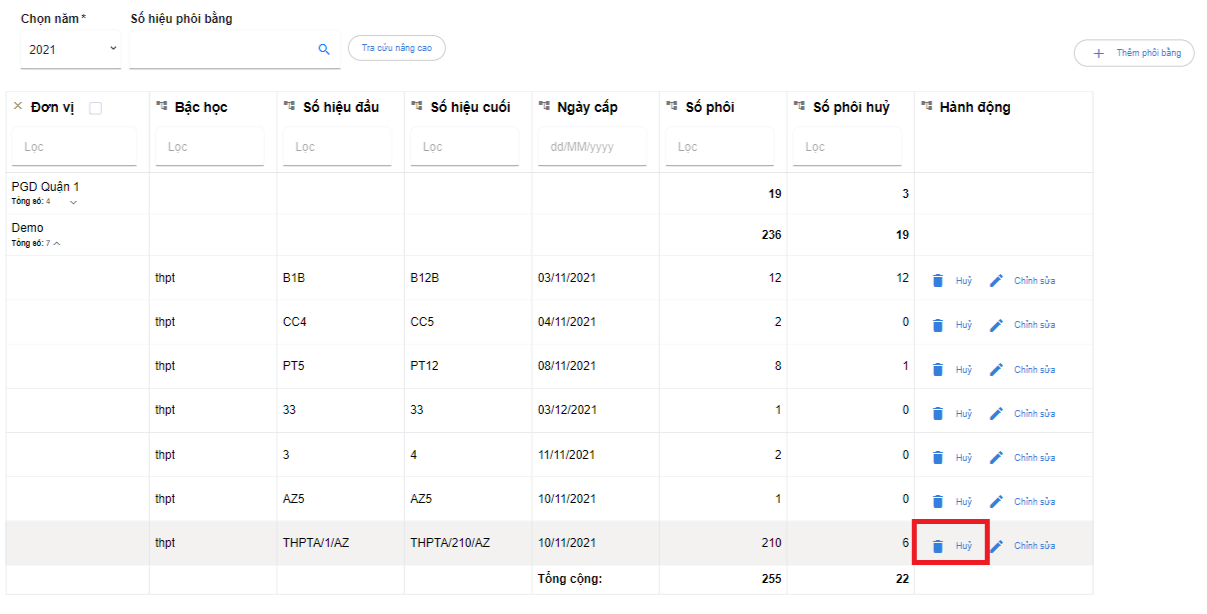Click the trash icon in the B1B row
This screenshot has height=614, width=1207.
click(938, 281)
